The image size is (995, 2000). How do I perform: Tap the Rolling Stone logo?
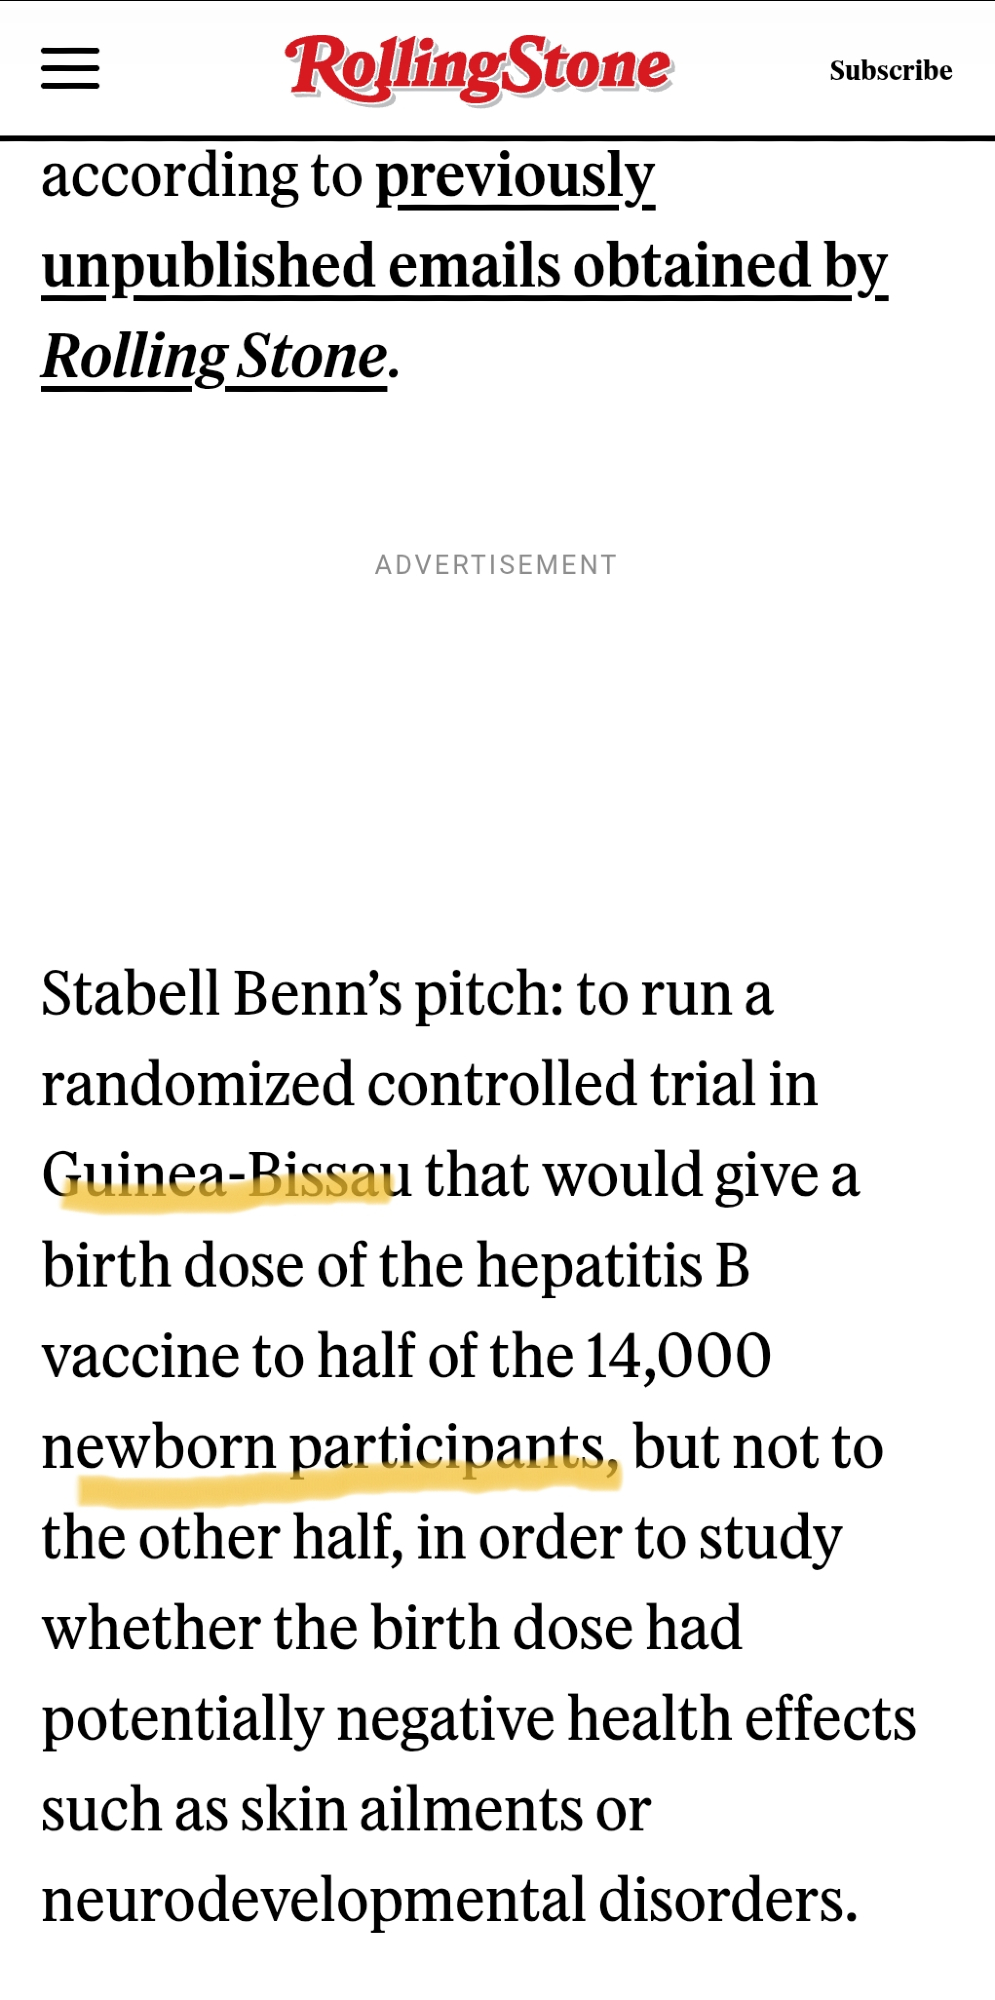coord(480,67)
